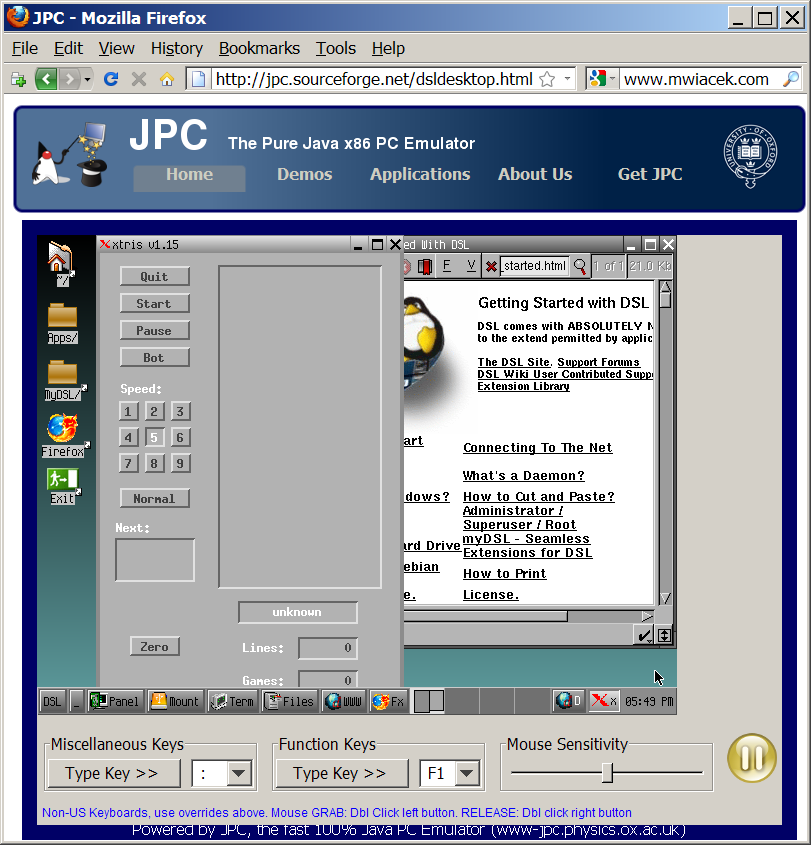Viewport: 811px width, 845px height.
Task: Open the Apps folder on desktop
Action: [x=62, y=317]
